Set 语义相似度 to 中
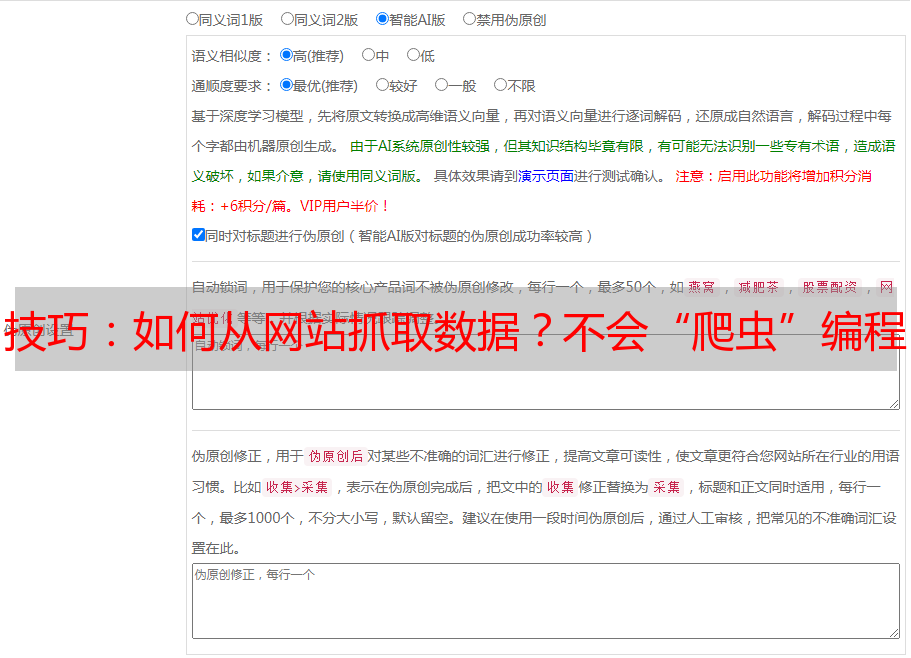 pos(368,55)
